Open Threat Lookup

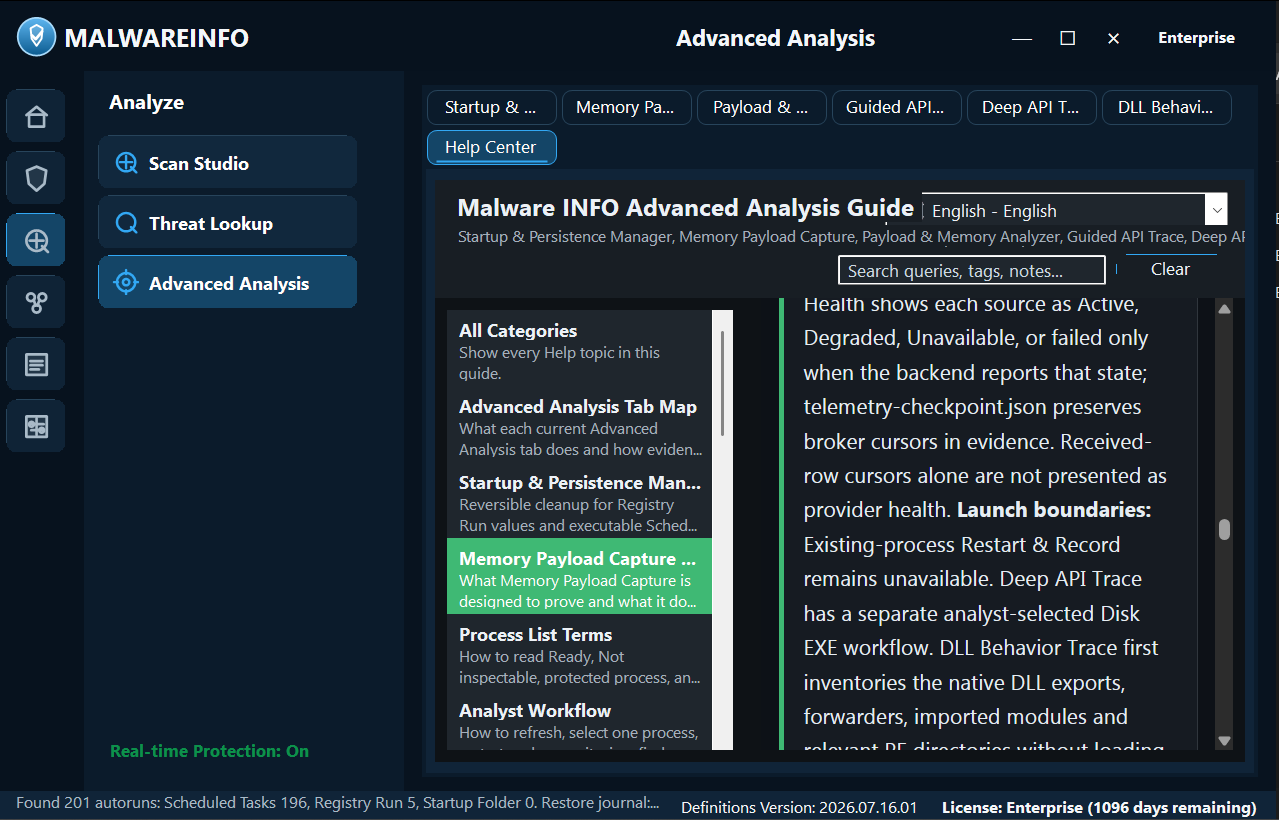point(227,222)
